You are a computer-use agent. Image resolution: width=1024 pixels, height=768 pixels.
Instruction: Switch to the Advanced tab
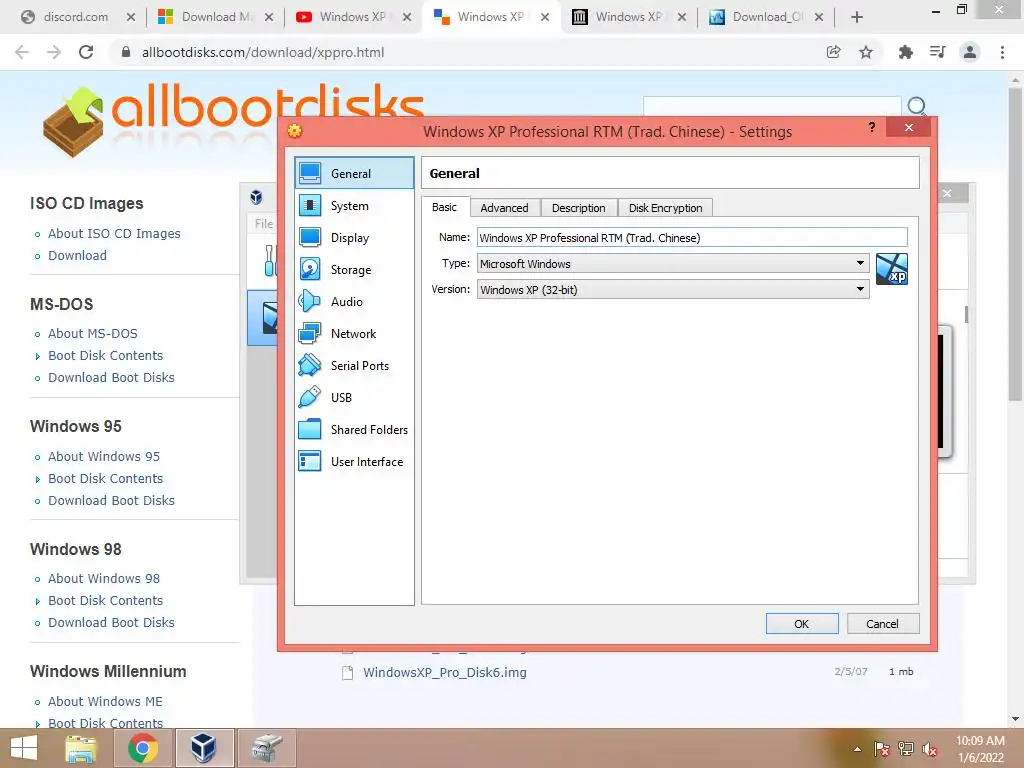[504, 208]
